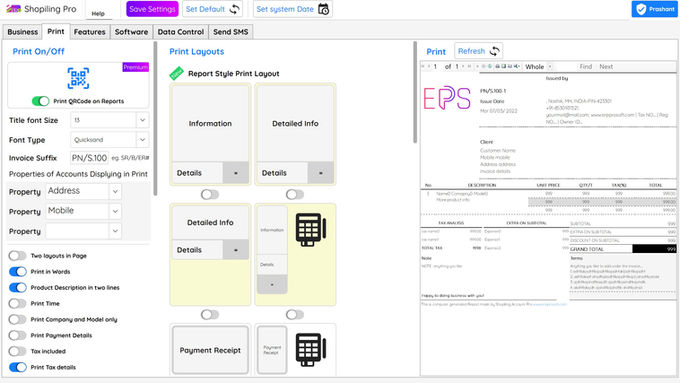Toggle switch below the large Information layout card

(210, 194)
